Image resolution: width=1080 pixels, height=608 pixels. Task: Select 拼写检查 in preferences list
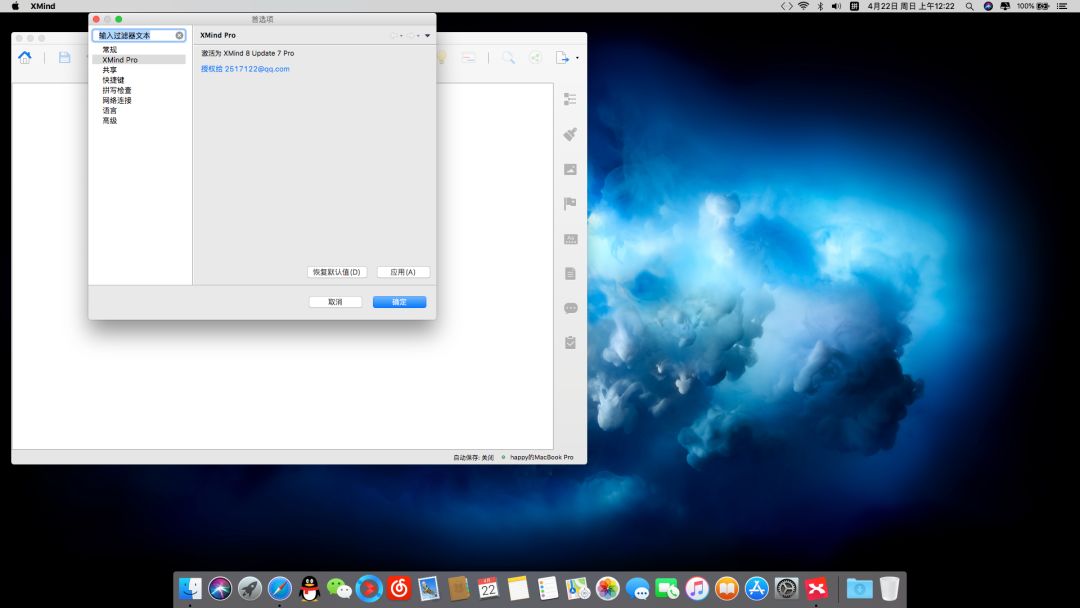[116, 90]
